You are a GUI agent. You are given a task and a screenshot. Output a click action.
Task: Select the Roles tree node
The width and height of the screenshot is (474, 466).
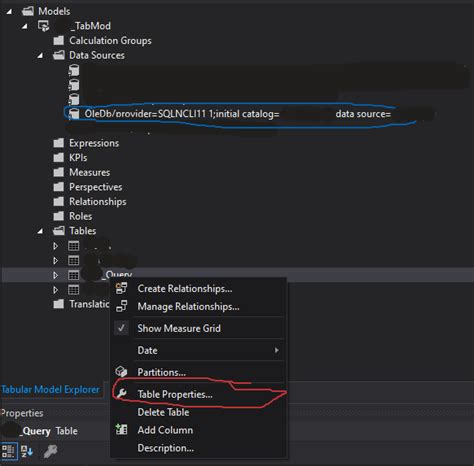pyautogui.click(x=81, y=216)
